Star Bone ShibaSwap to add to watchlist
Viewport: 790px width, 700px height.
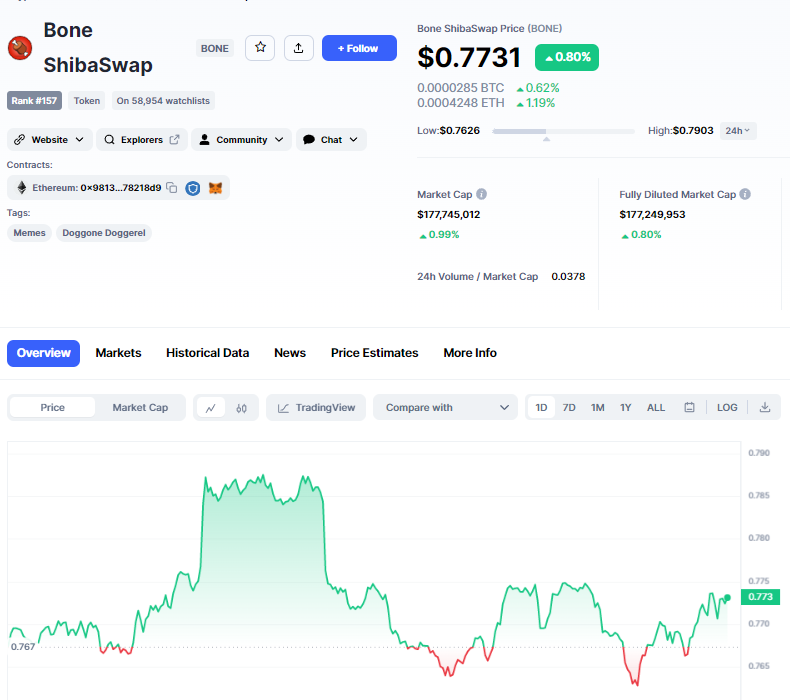coord(260,48)
